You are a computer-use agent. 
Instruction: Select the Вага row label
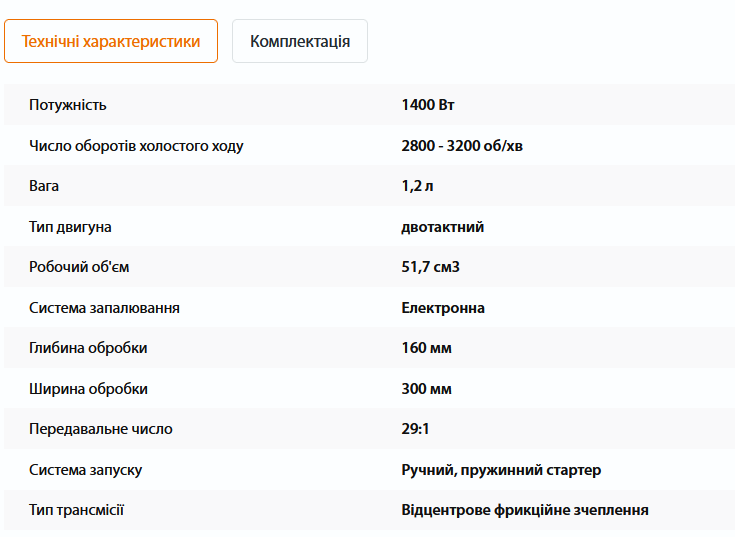44,186
